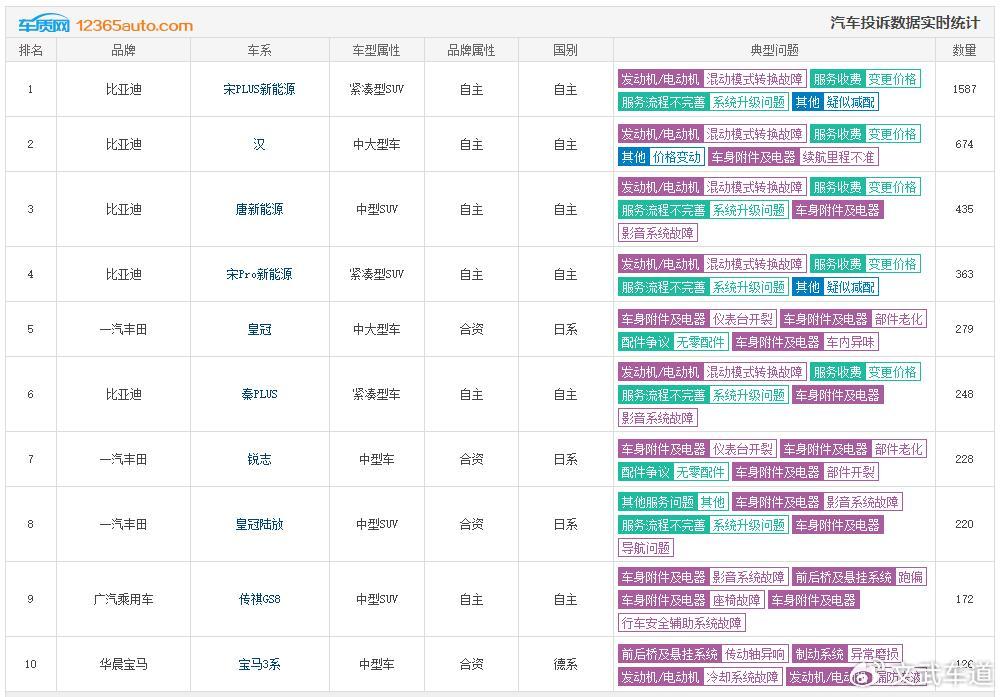
Task: Click 续航里程不准 tag in 汉 row
Action: [x=838, y=157]
